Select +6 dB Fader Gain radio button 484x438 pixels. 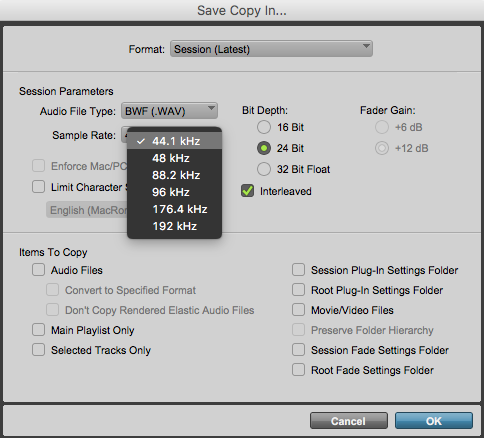tap(382, 127)
